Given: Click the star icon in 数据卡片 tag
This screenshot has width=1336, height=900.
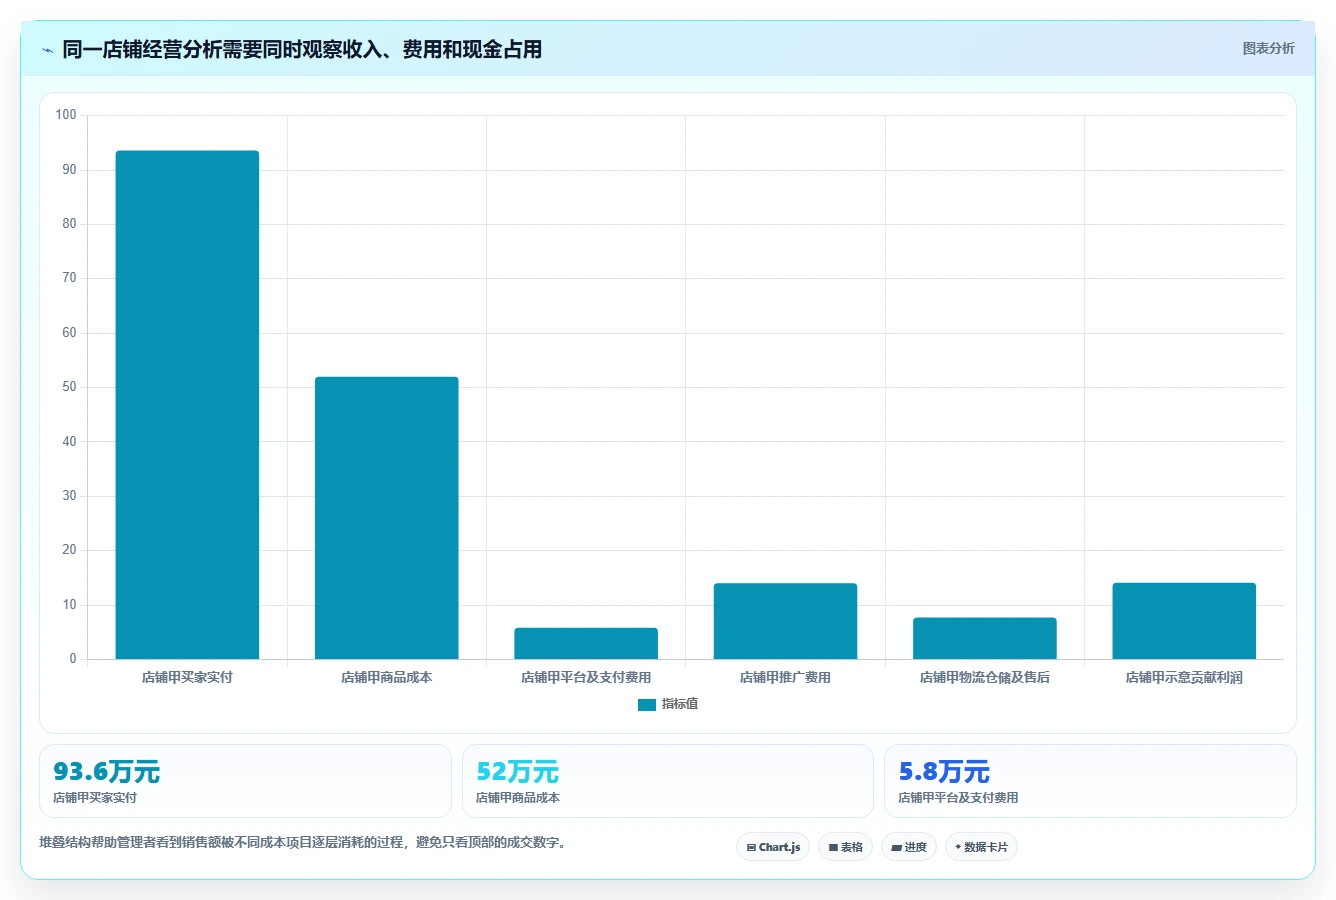Looking at the screenshot, I should click(958, 847).
